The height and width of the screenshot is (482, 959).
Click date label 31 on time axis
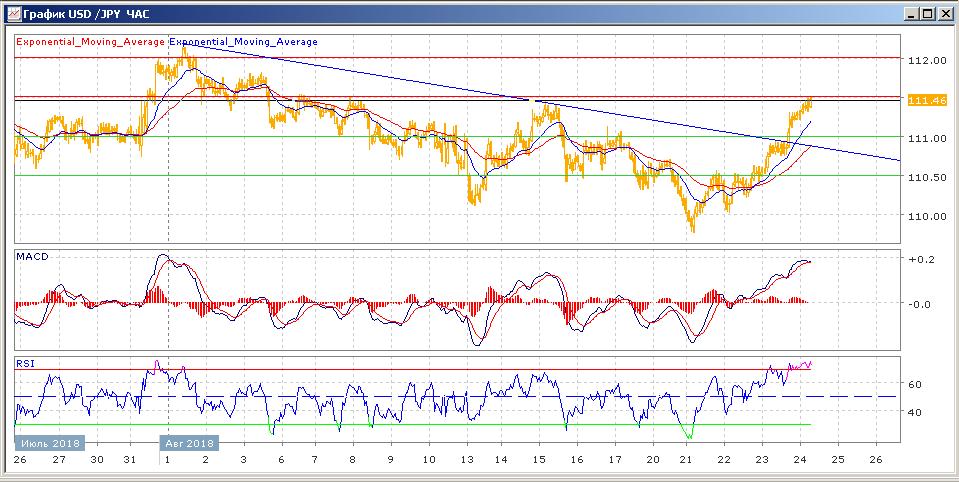[x=129, y=460]
